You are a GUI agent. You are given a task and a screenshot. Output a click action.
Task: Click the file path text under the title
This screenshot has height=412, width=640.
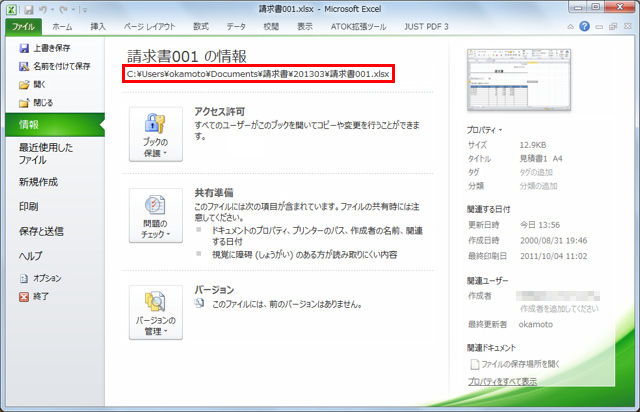coord(258,74)
